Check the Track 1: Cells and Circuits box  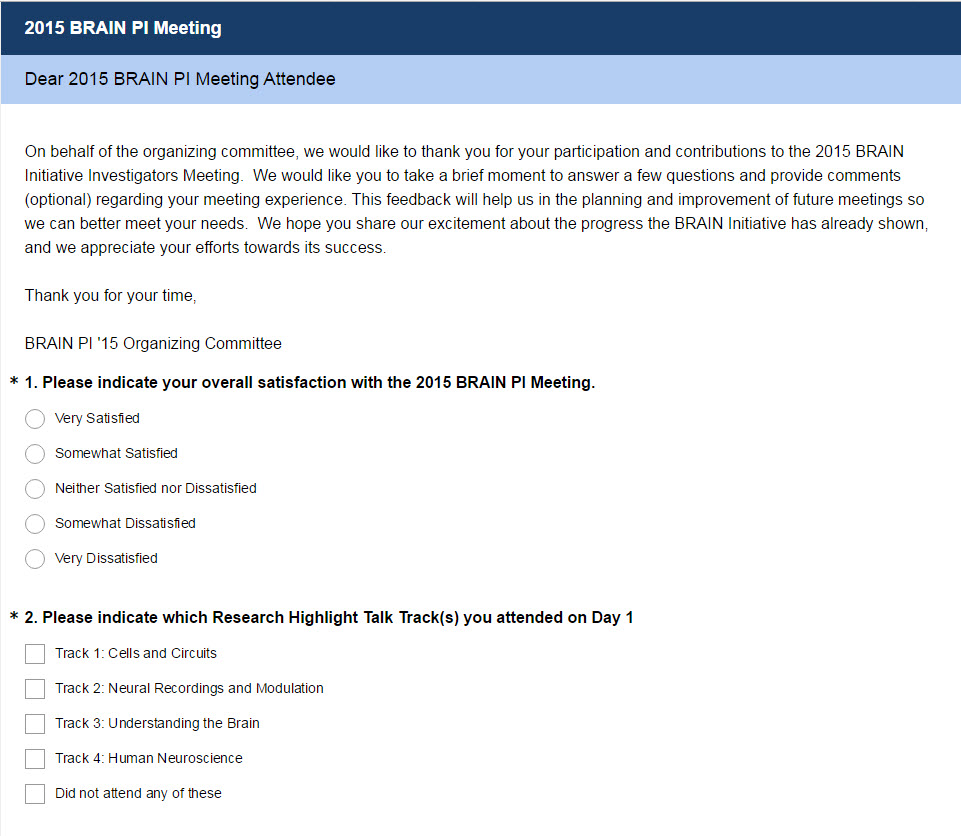coord(35,654)
